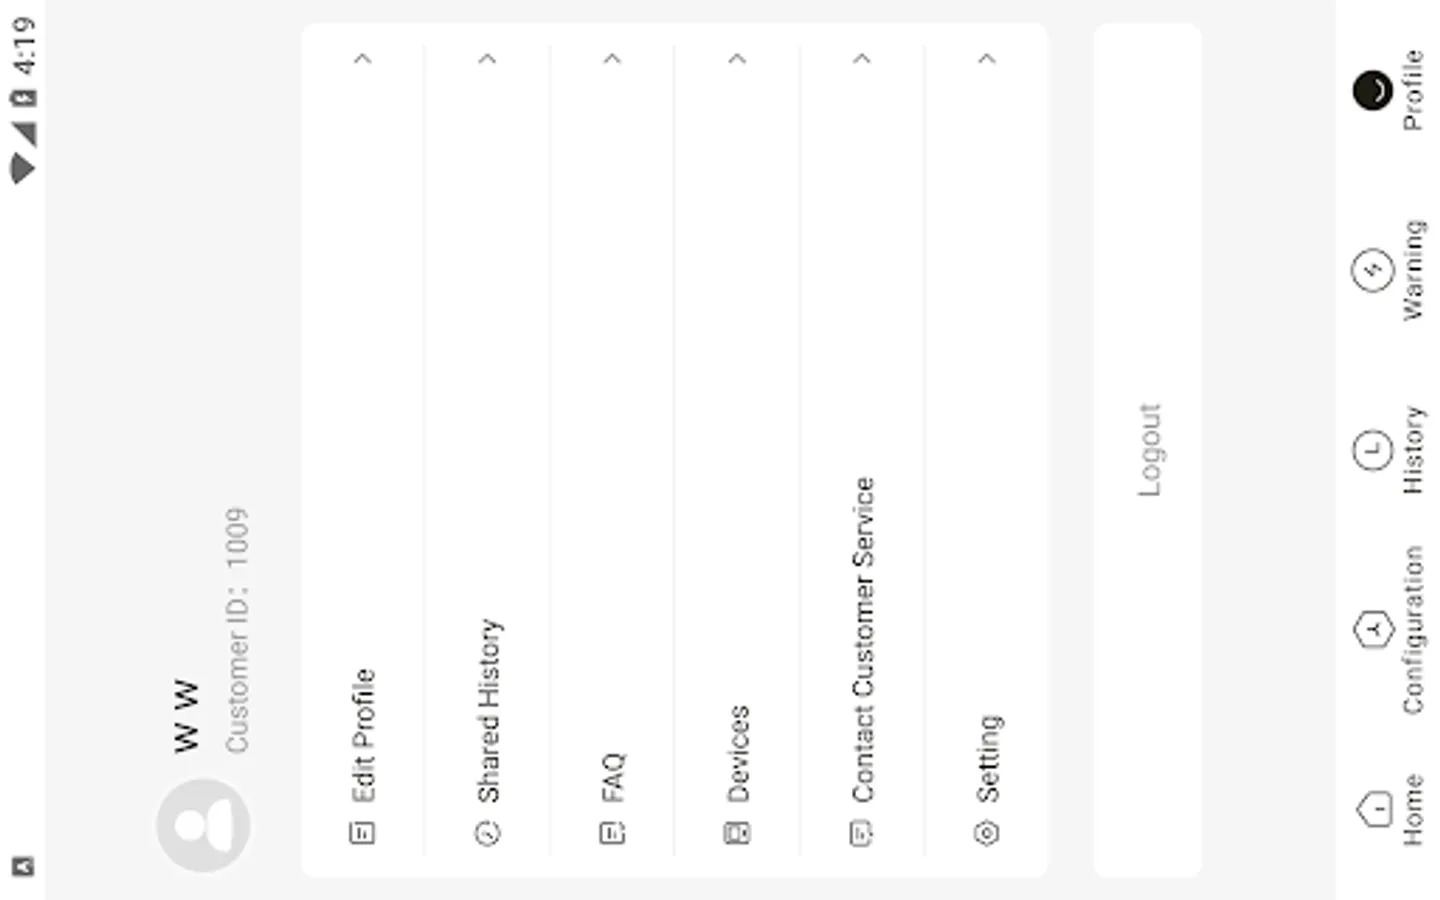Expand the Shared History row chevron
The height and width of the screenshot is (900, 1440).
pos(487,59)
